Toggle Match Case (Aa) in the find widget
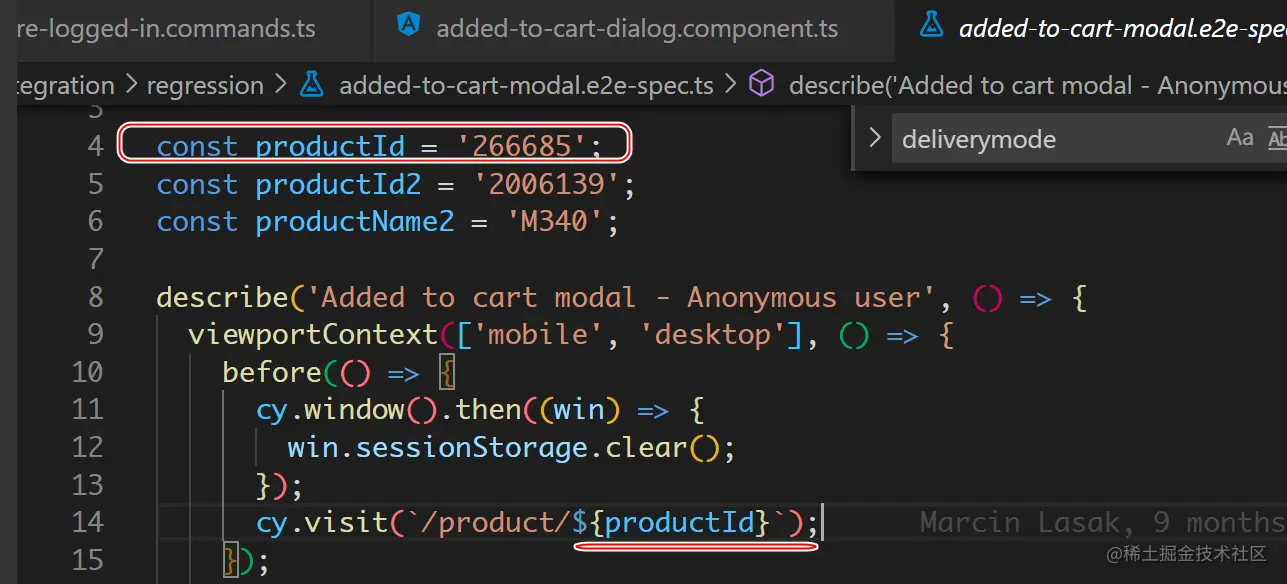The height and width of the screenshot is (584, 1287). click(x=1240, y=138)
